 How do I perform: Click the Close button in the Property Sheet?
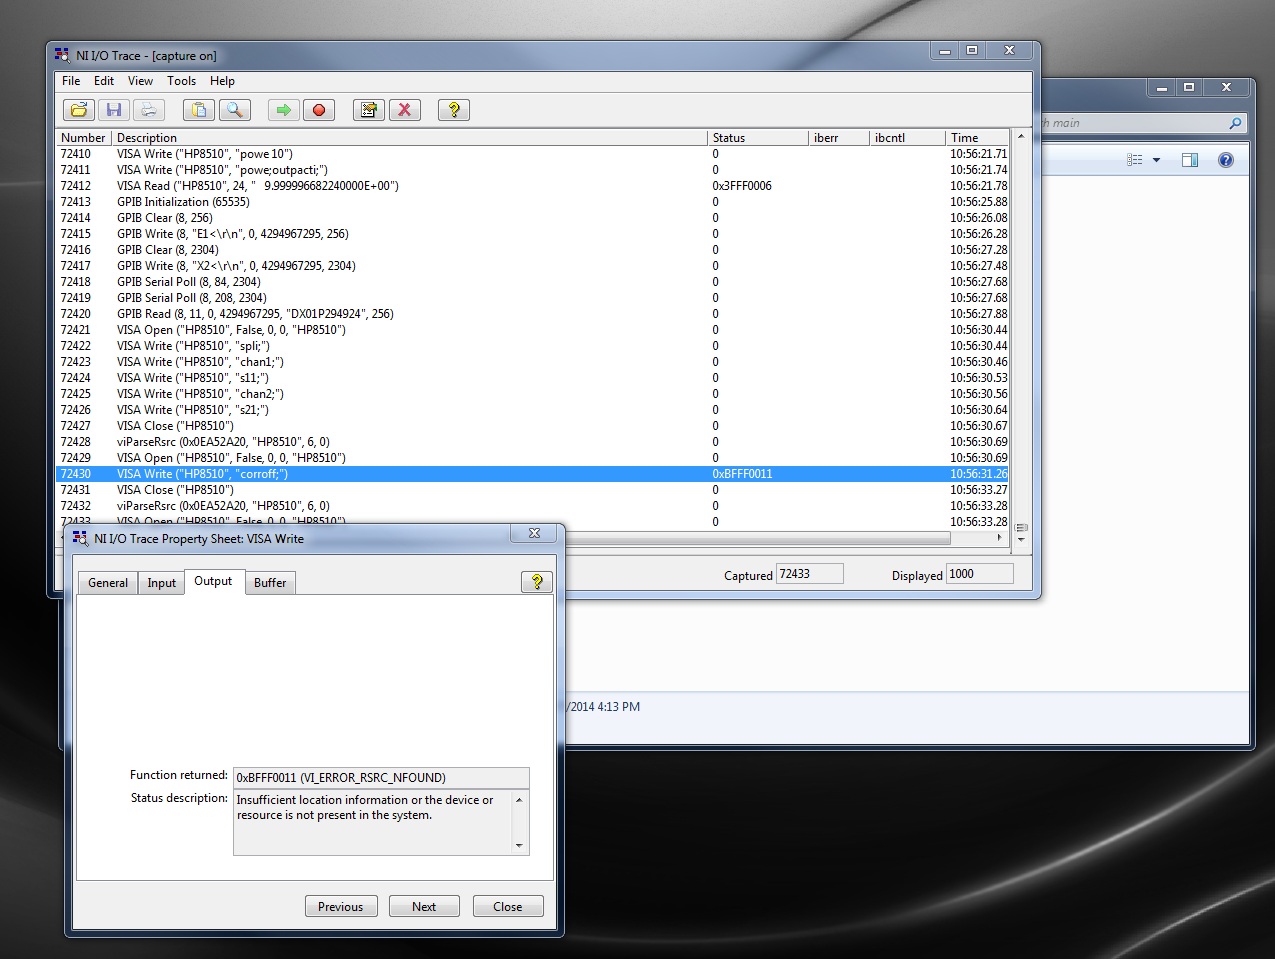coord(508,906)
